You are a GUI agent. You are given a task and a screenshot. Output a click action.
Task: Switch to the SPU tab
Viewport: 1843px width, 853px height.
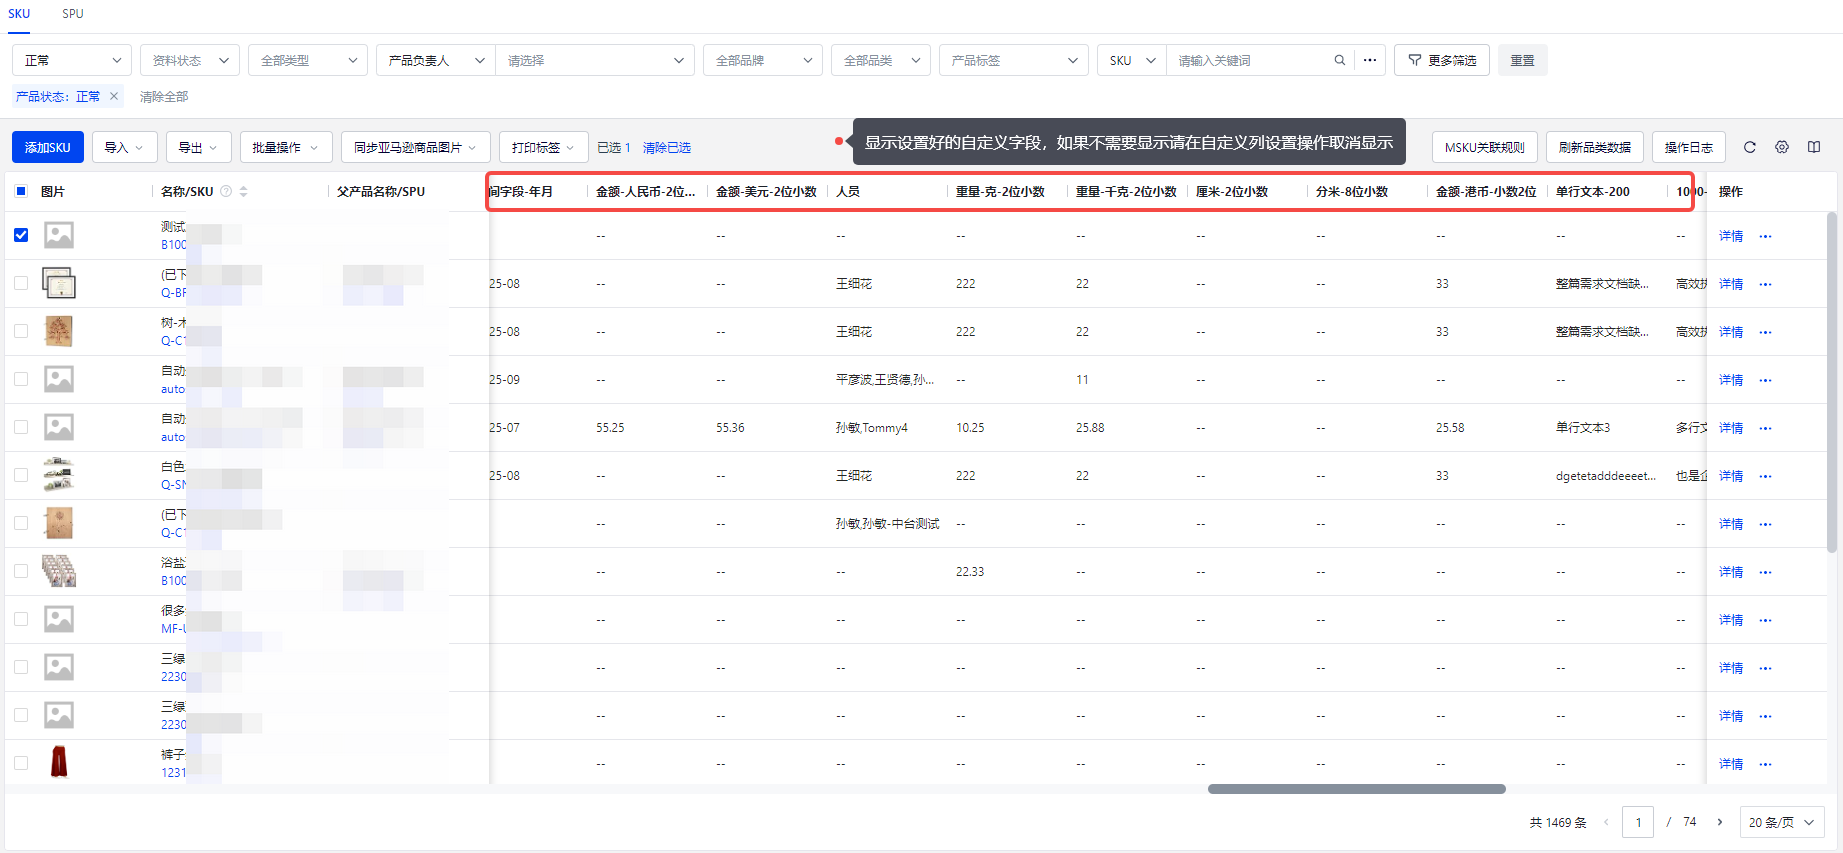coord(73,14)
